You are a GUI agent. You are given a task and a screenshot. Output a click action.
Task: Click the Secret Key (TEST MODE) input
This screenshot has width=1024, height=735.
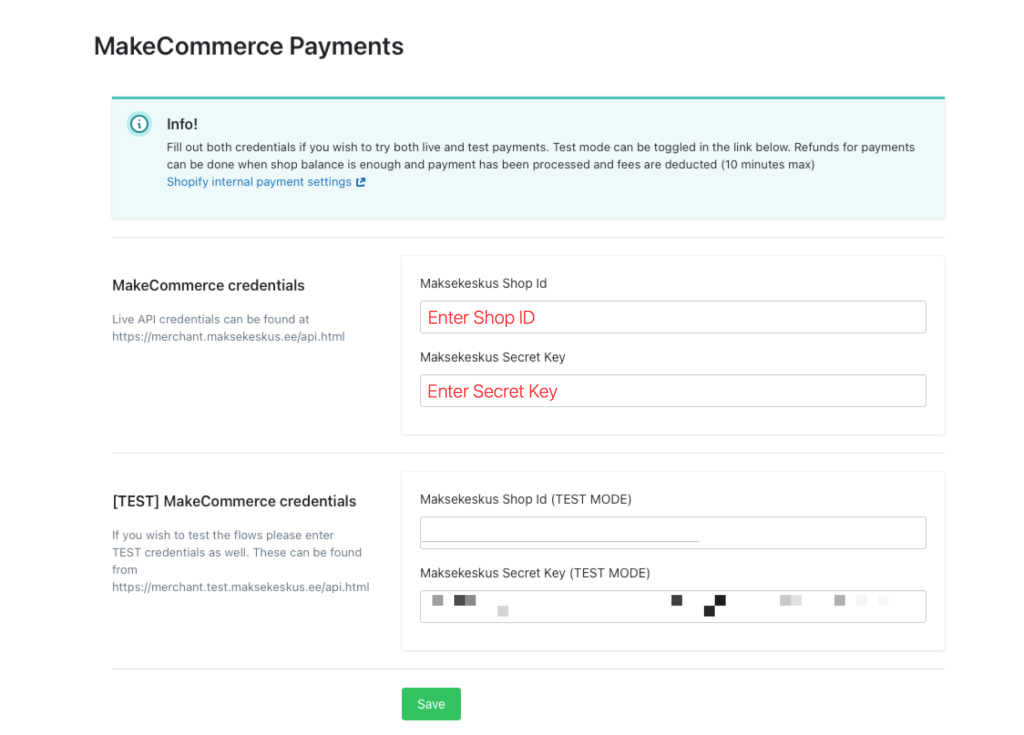(672, 606)
